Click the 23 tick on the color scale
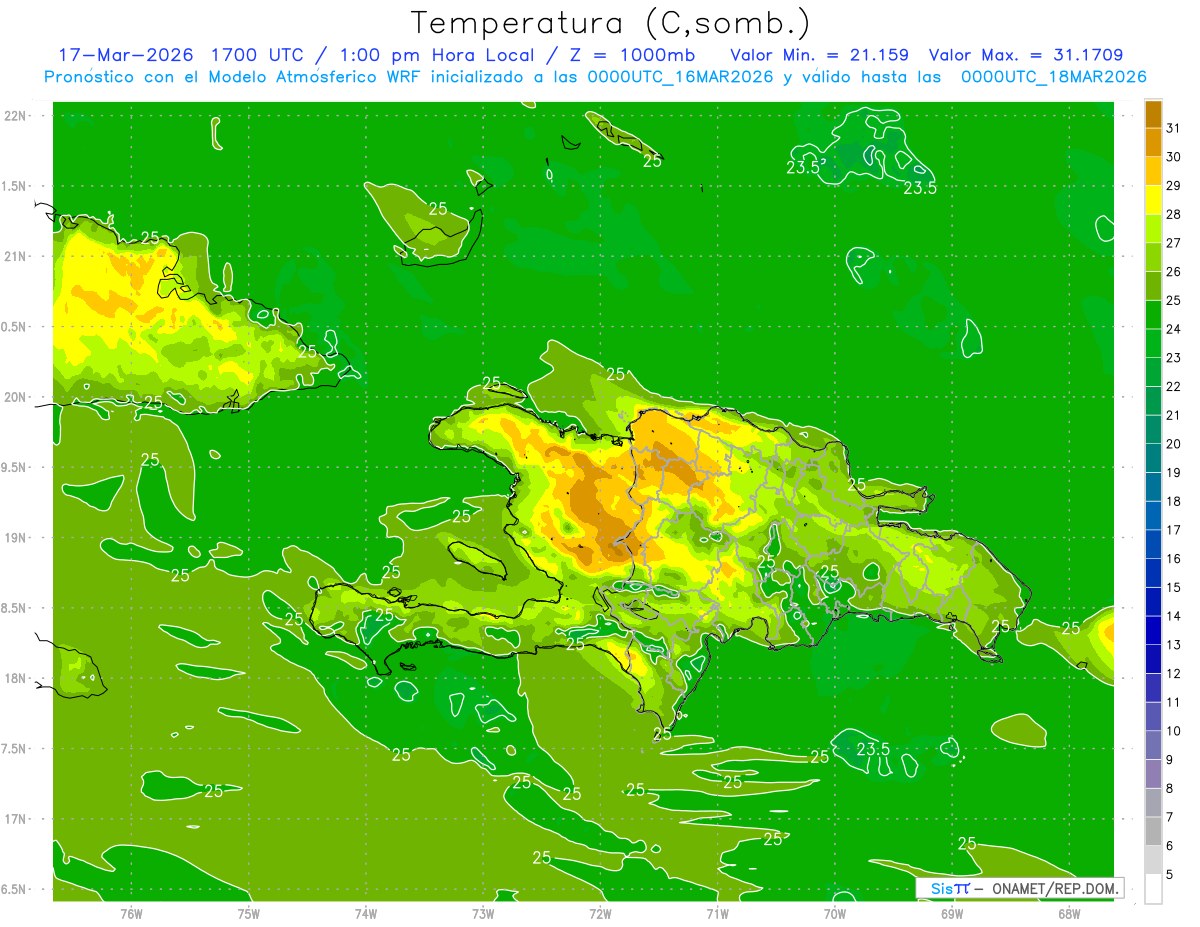Viewport: 1200px width, 927px height. pos(1173,358)
